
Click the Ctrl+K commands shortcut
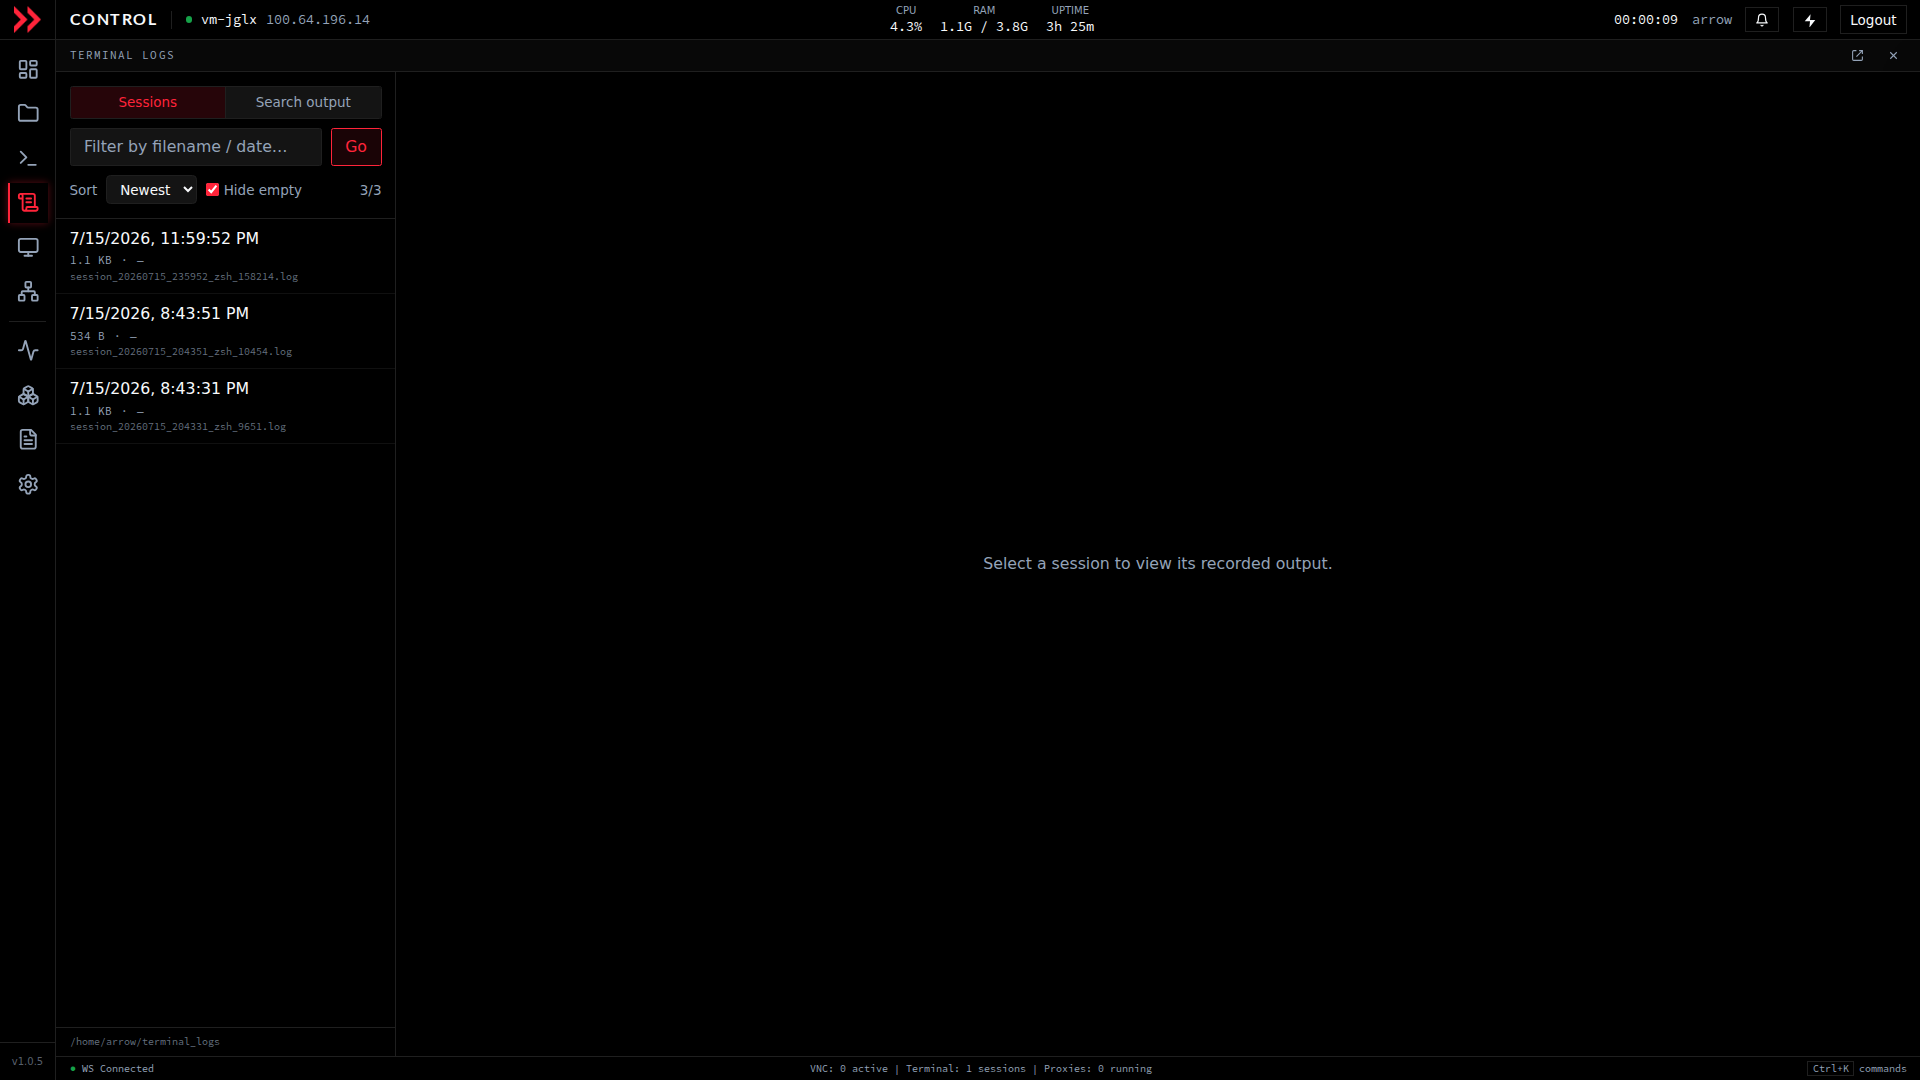pyautogui.click(x=1857, y=1069)
